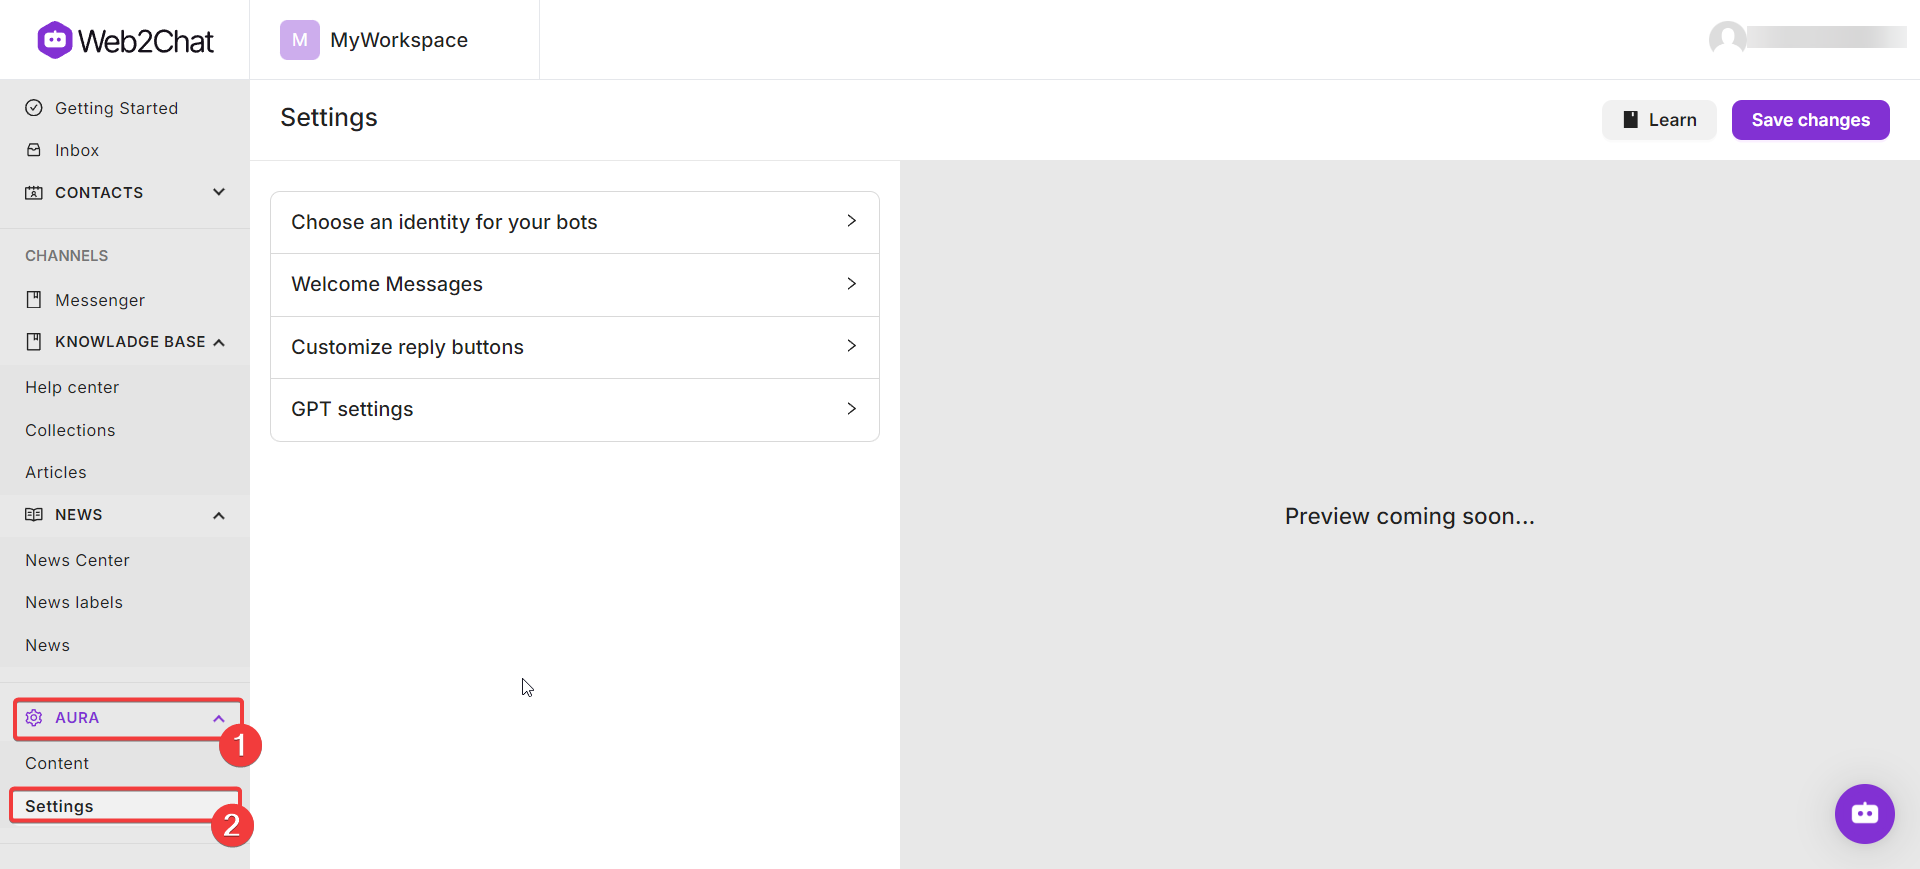Expand Customize reply buttons section
Viewport: 1920px width, 869px height.
pyautogui.click(x=575, y=347)
